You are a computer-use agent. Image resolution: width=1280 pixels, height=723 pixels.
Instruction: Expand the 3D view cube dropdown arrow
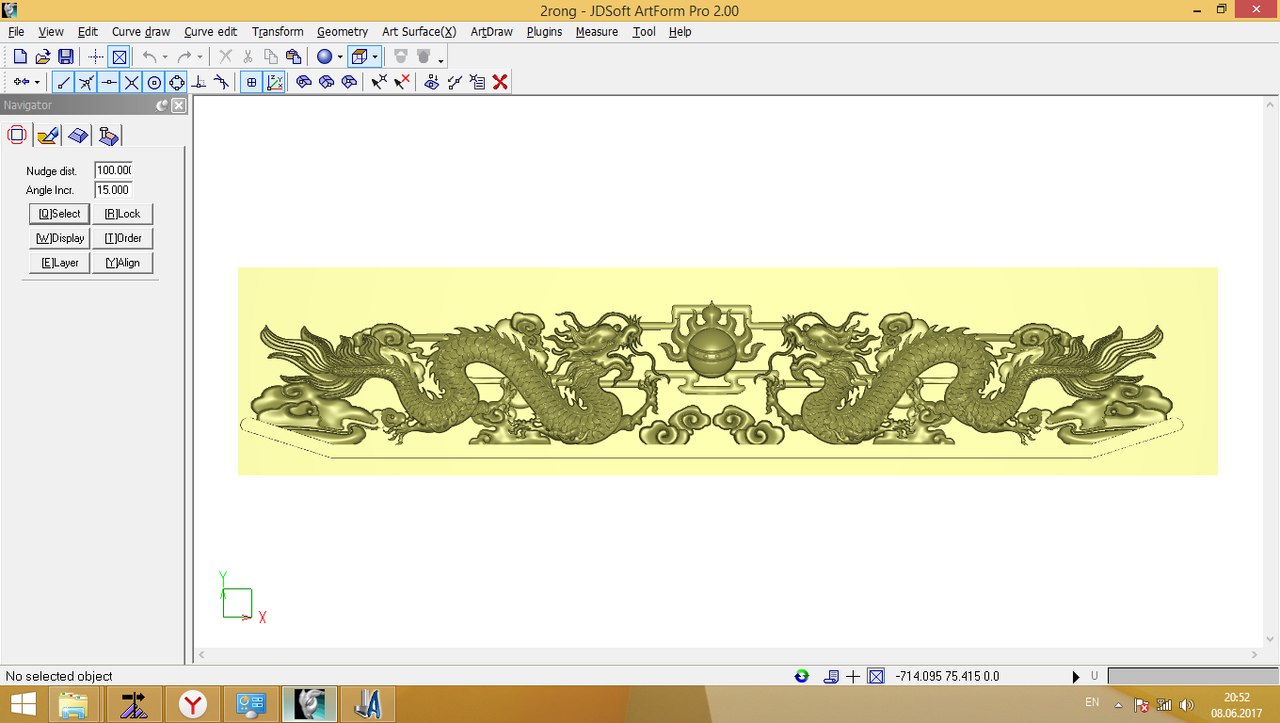pyautogui.click(x=375, y=58)
